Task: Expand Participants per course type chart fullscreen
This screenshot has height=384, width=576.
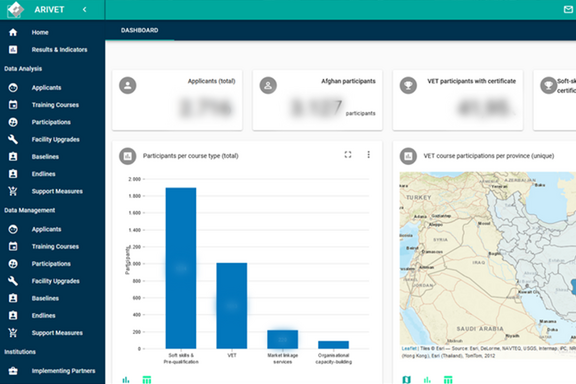Action: [x=348, y=155]
